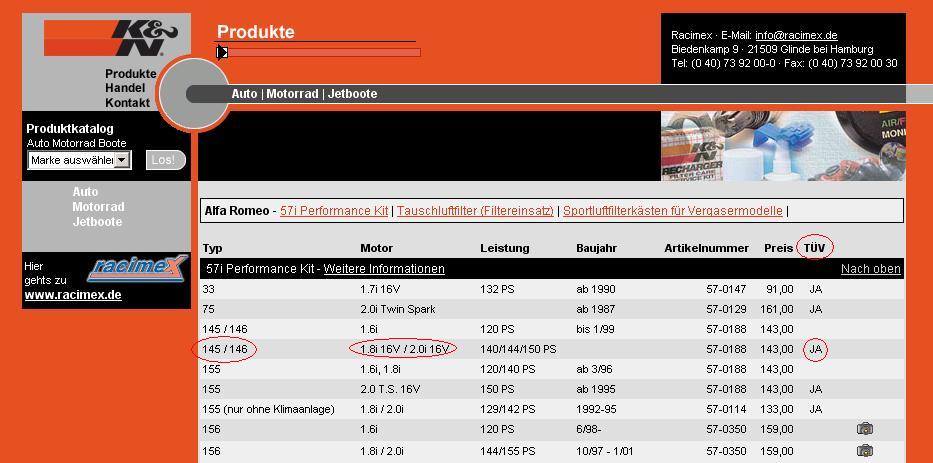Jump to top with Nach oben
Screen dimensions: 933x463
(x=870, y=269)
